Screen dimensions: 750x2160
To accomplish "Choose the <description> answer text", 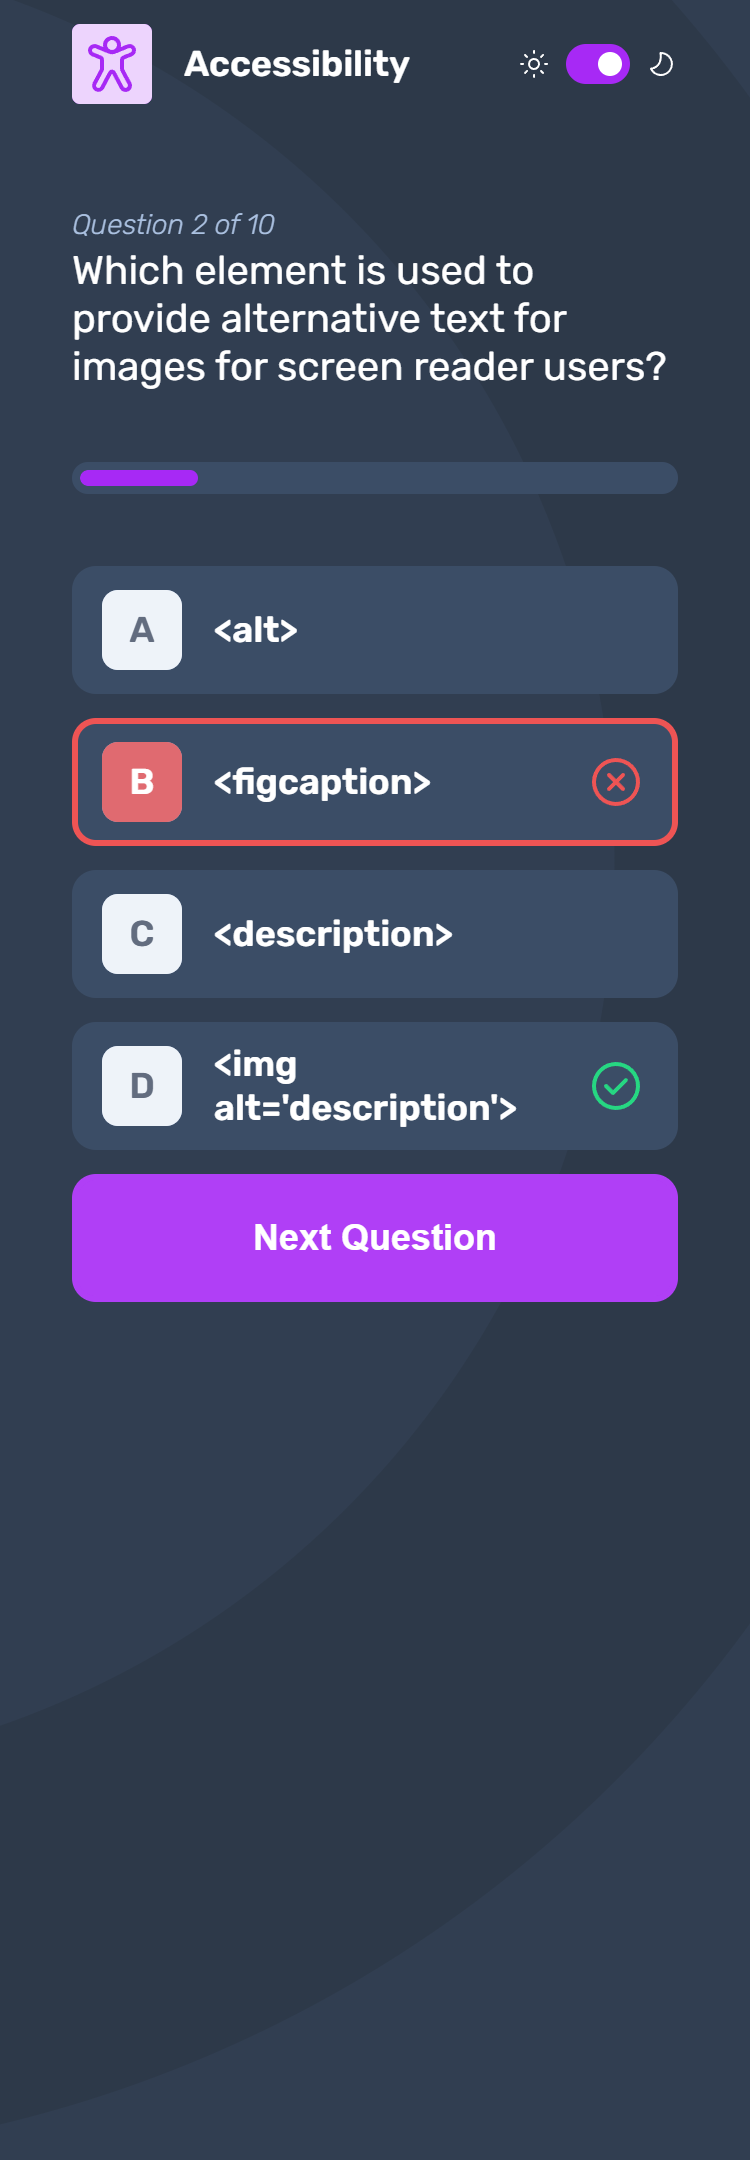I will click(333, 934).
